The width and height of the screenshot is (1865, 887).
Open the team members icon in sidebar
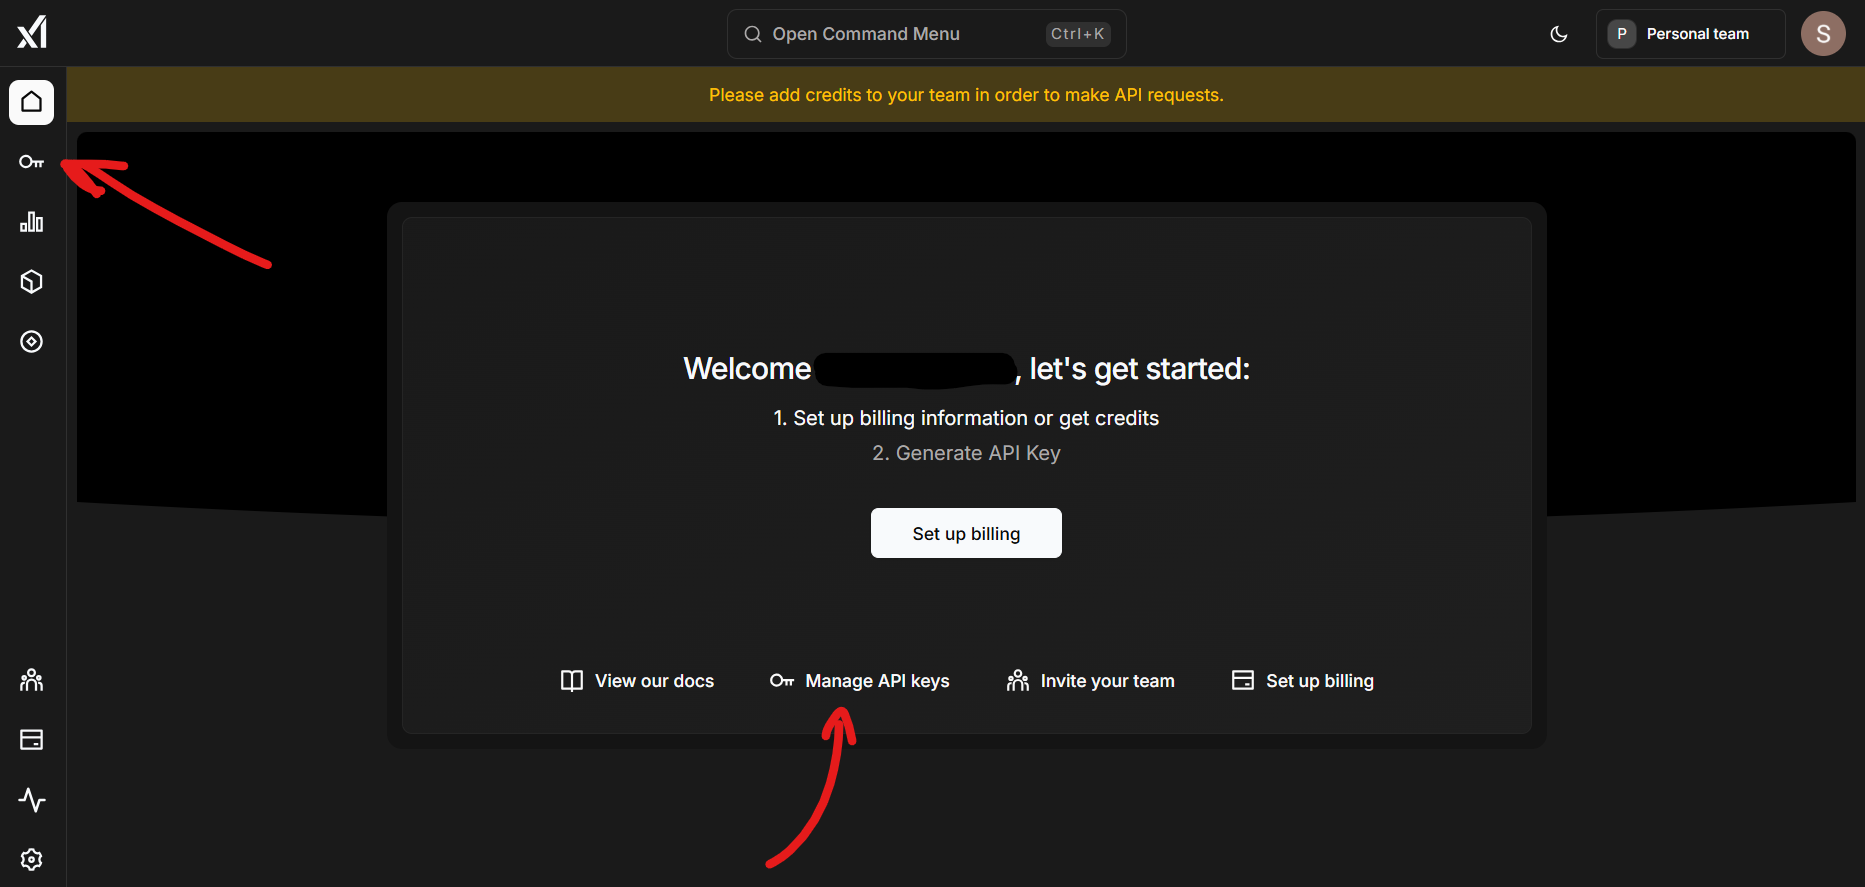(32, 680)
